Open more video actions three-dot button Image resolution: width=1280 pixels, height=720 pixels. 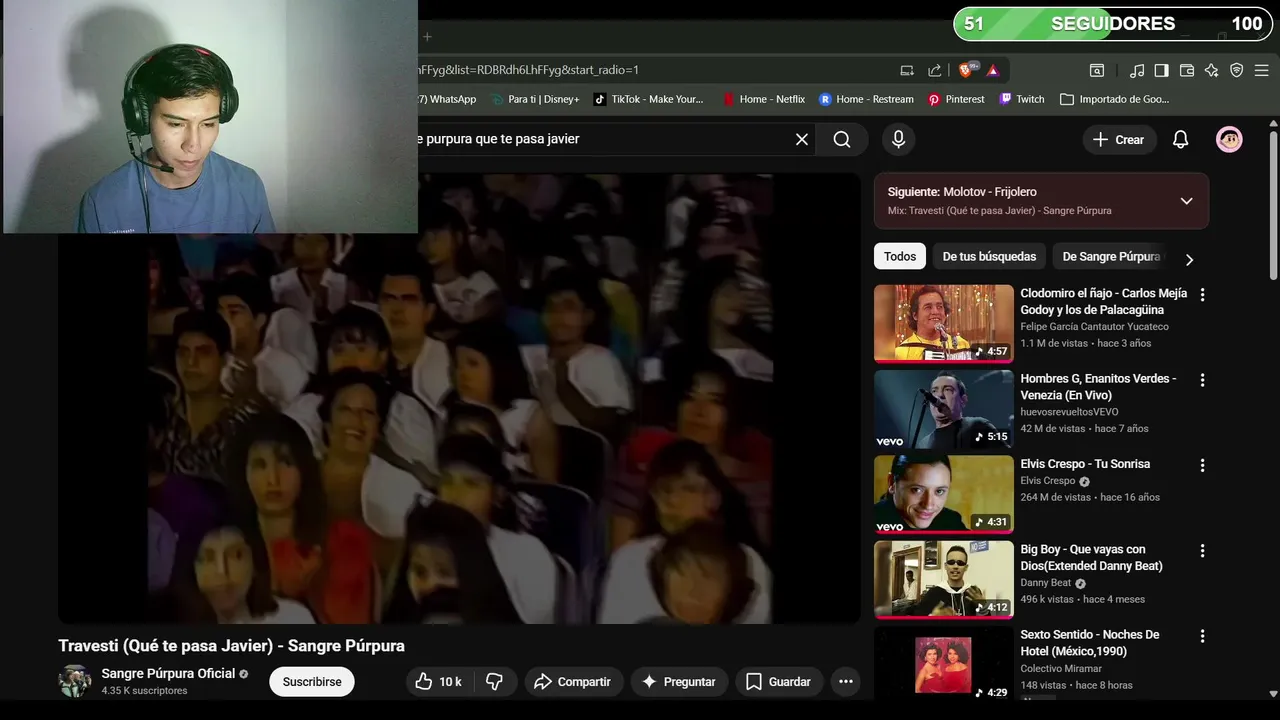(x=846, y=682)
